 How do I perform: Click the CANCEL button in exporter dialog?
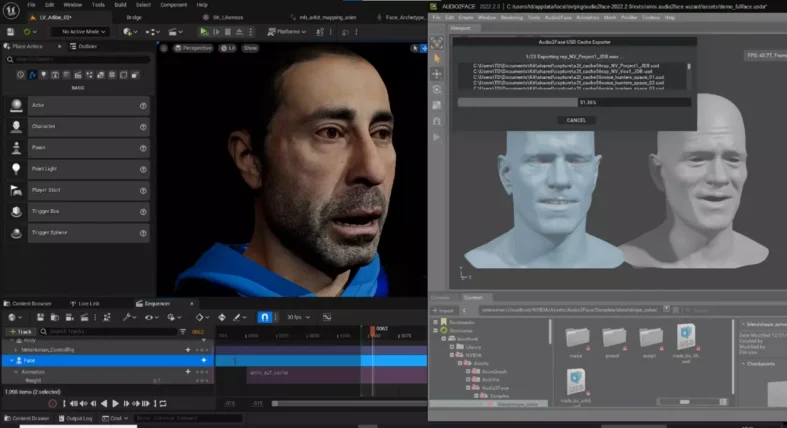575,119
